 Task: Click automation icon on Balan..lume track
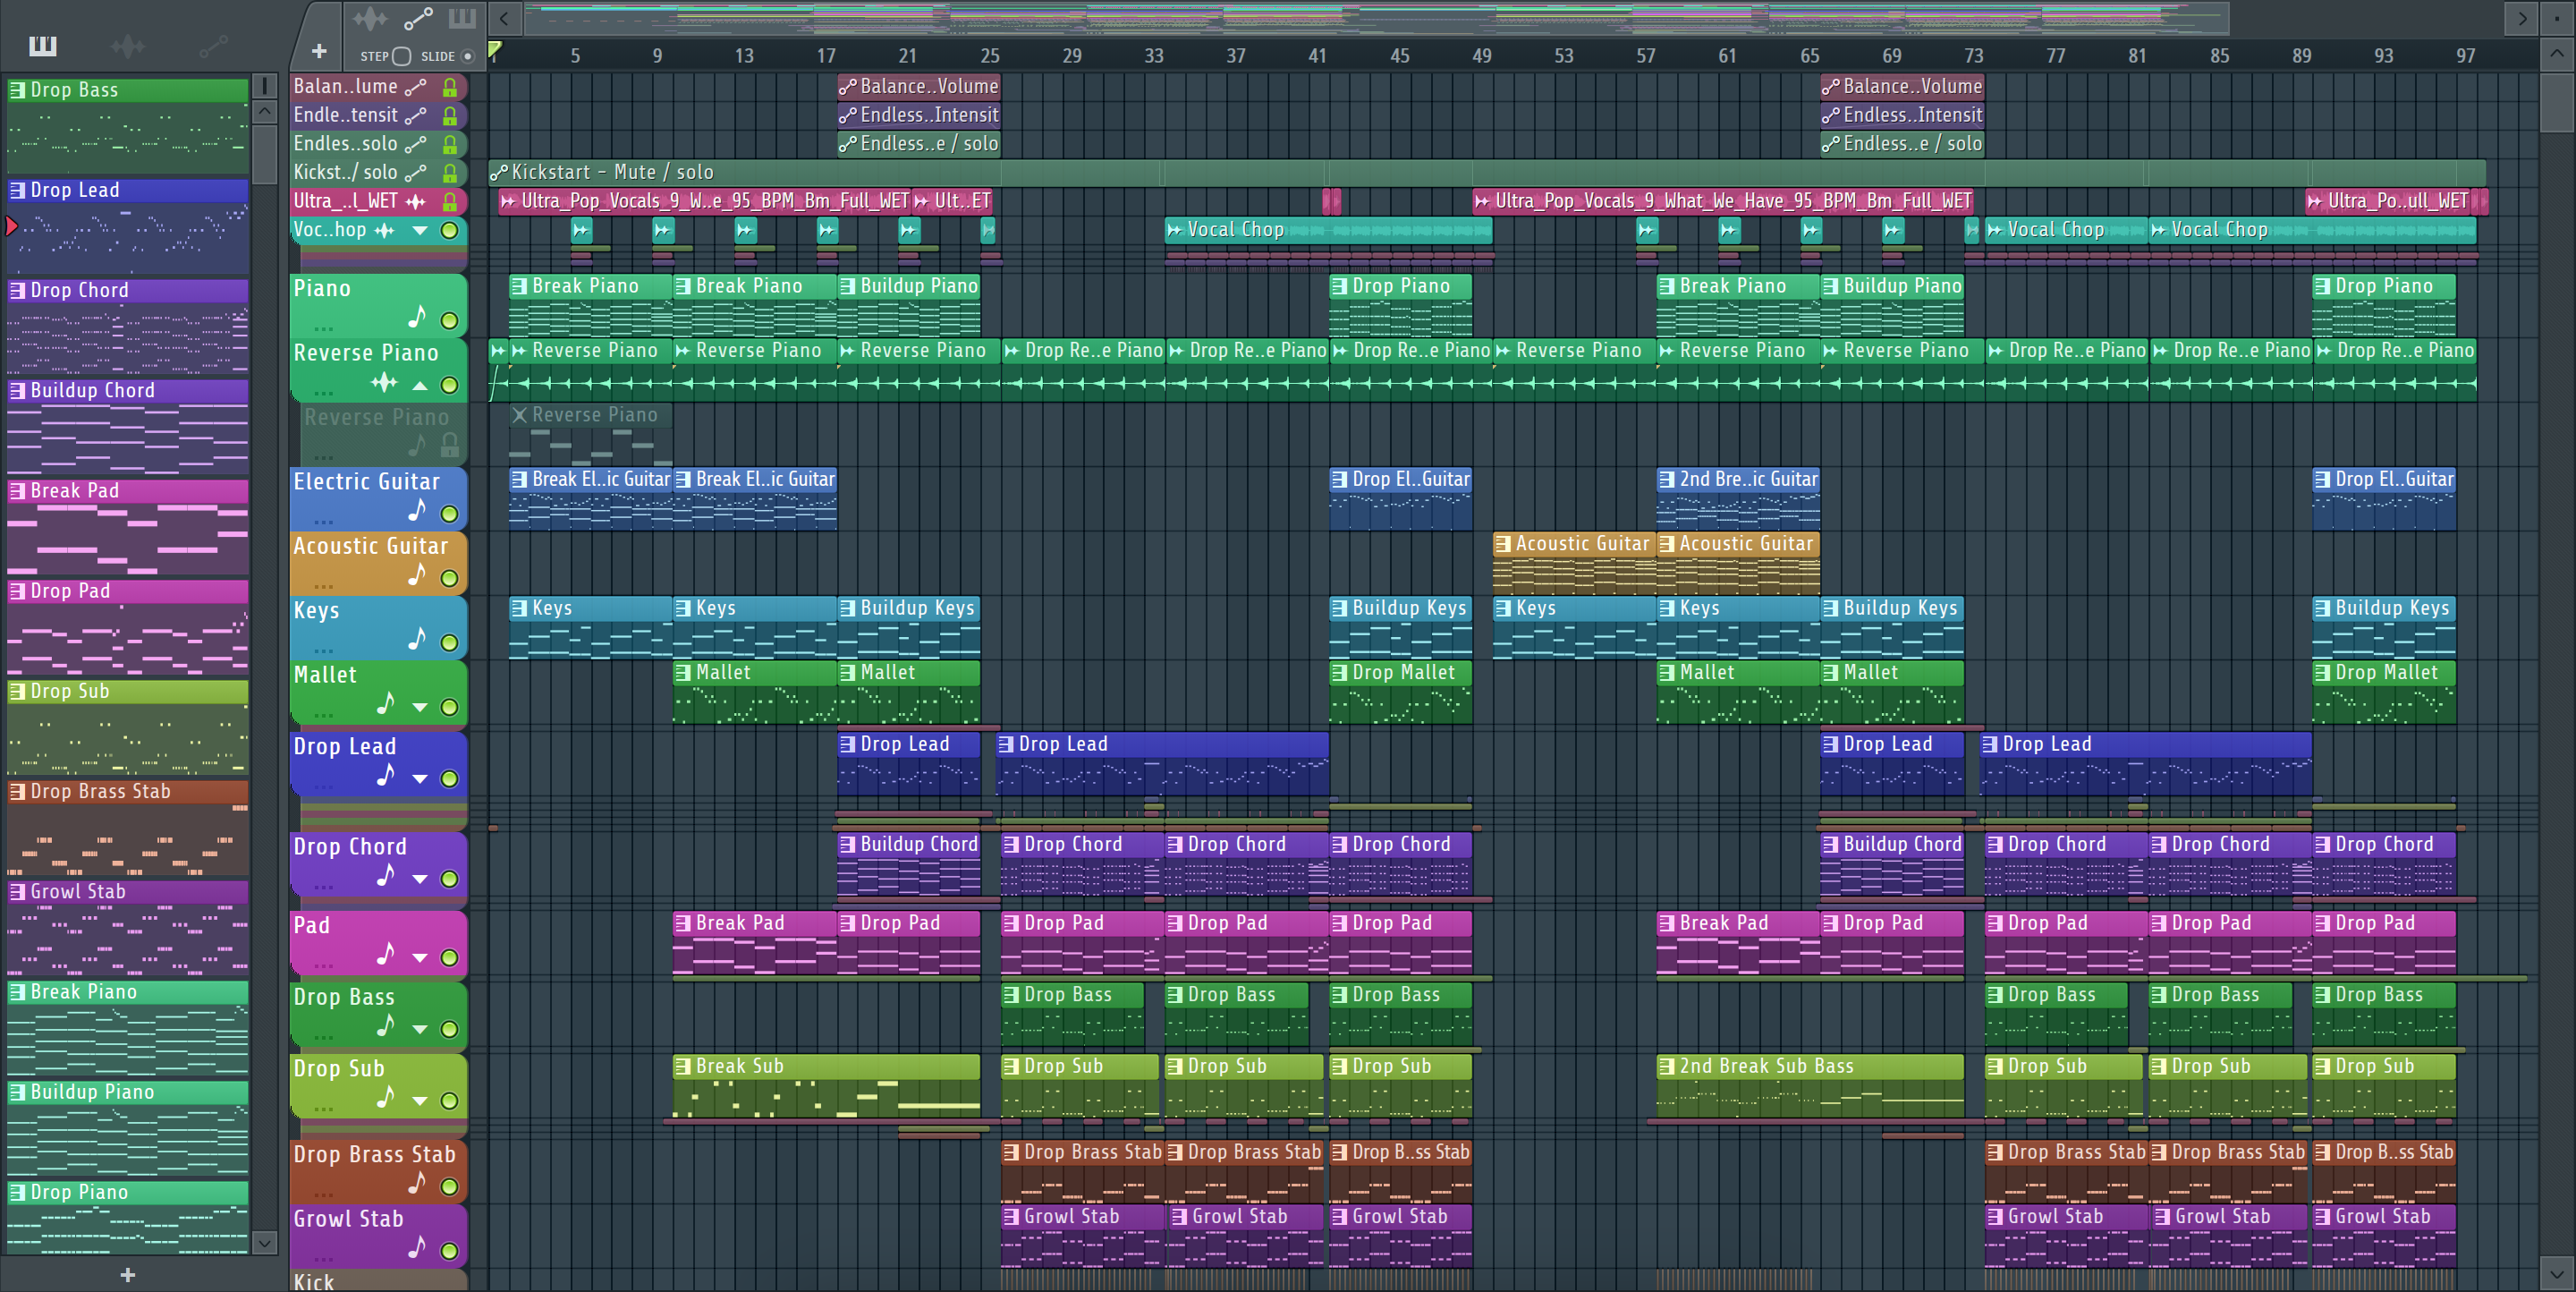point(416,88)
